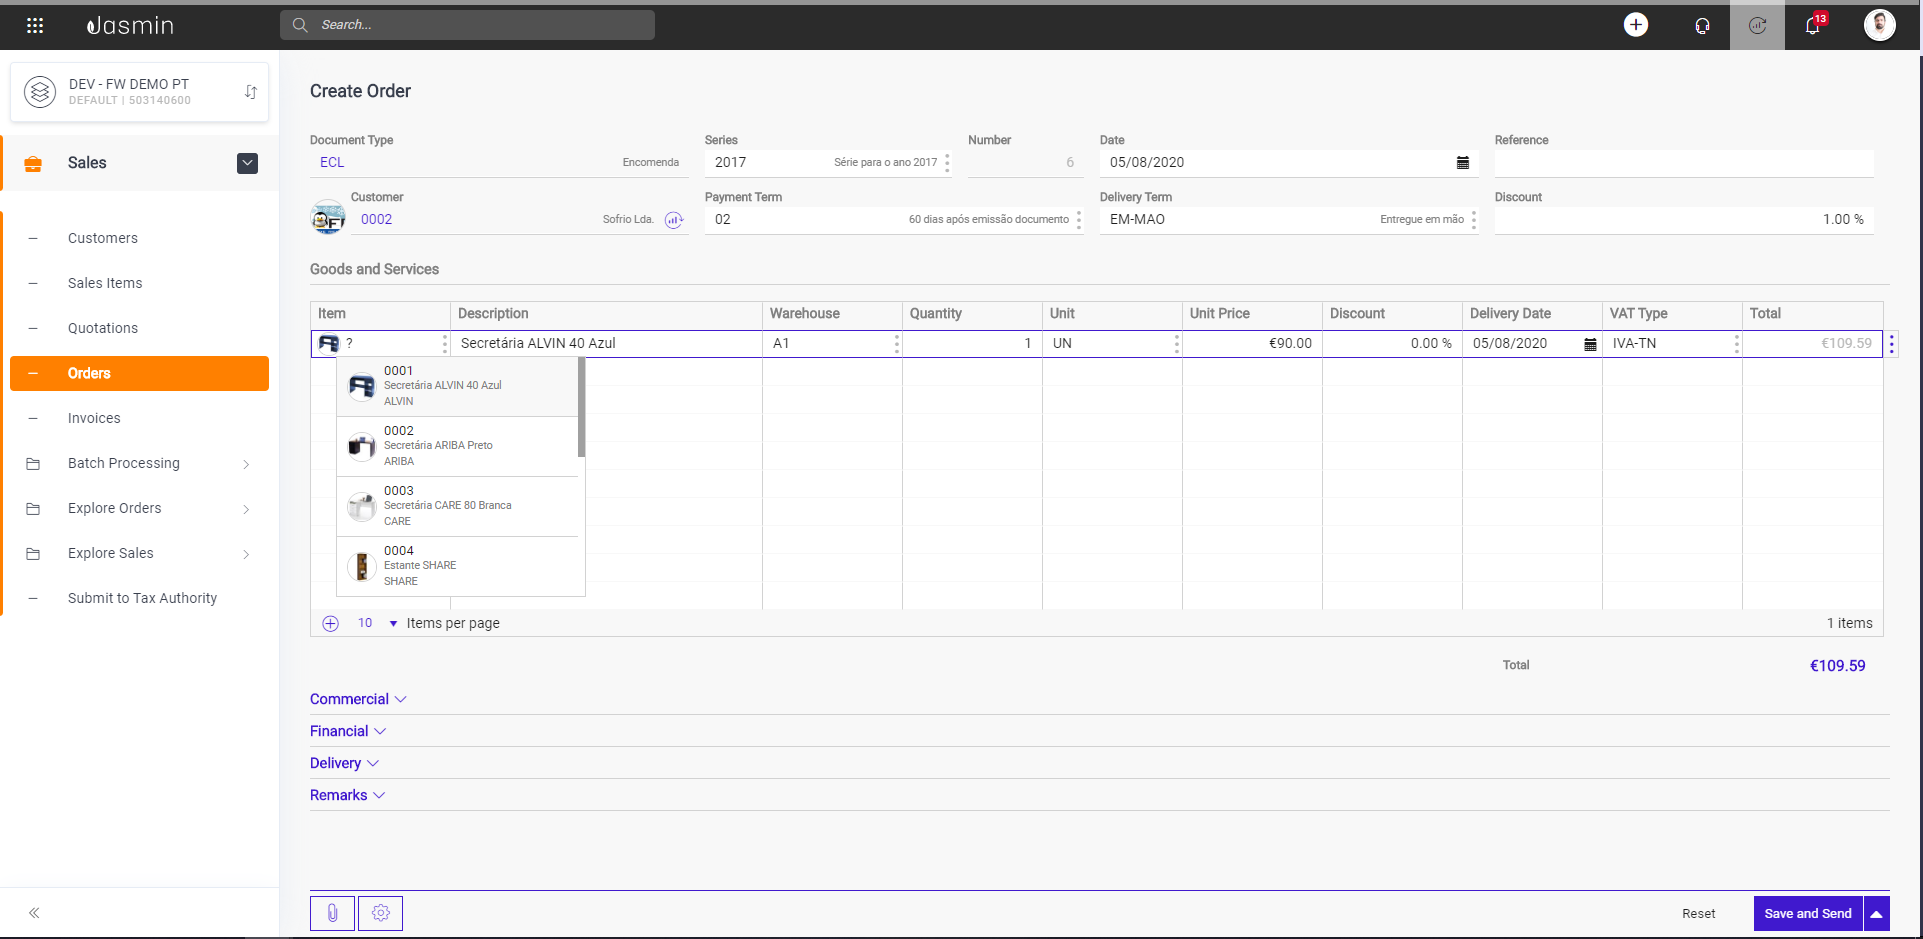The height and width of the screenshot is (939, 1923).
Task: Click the Save and Send button
Action: 1808,914
